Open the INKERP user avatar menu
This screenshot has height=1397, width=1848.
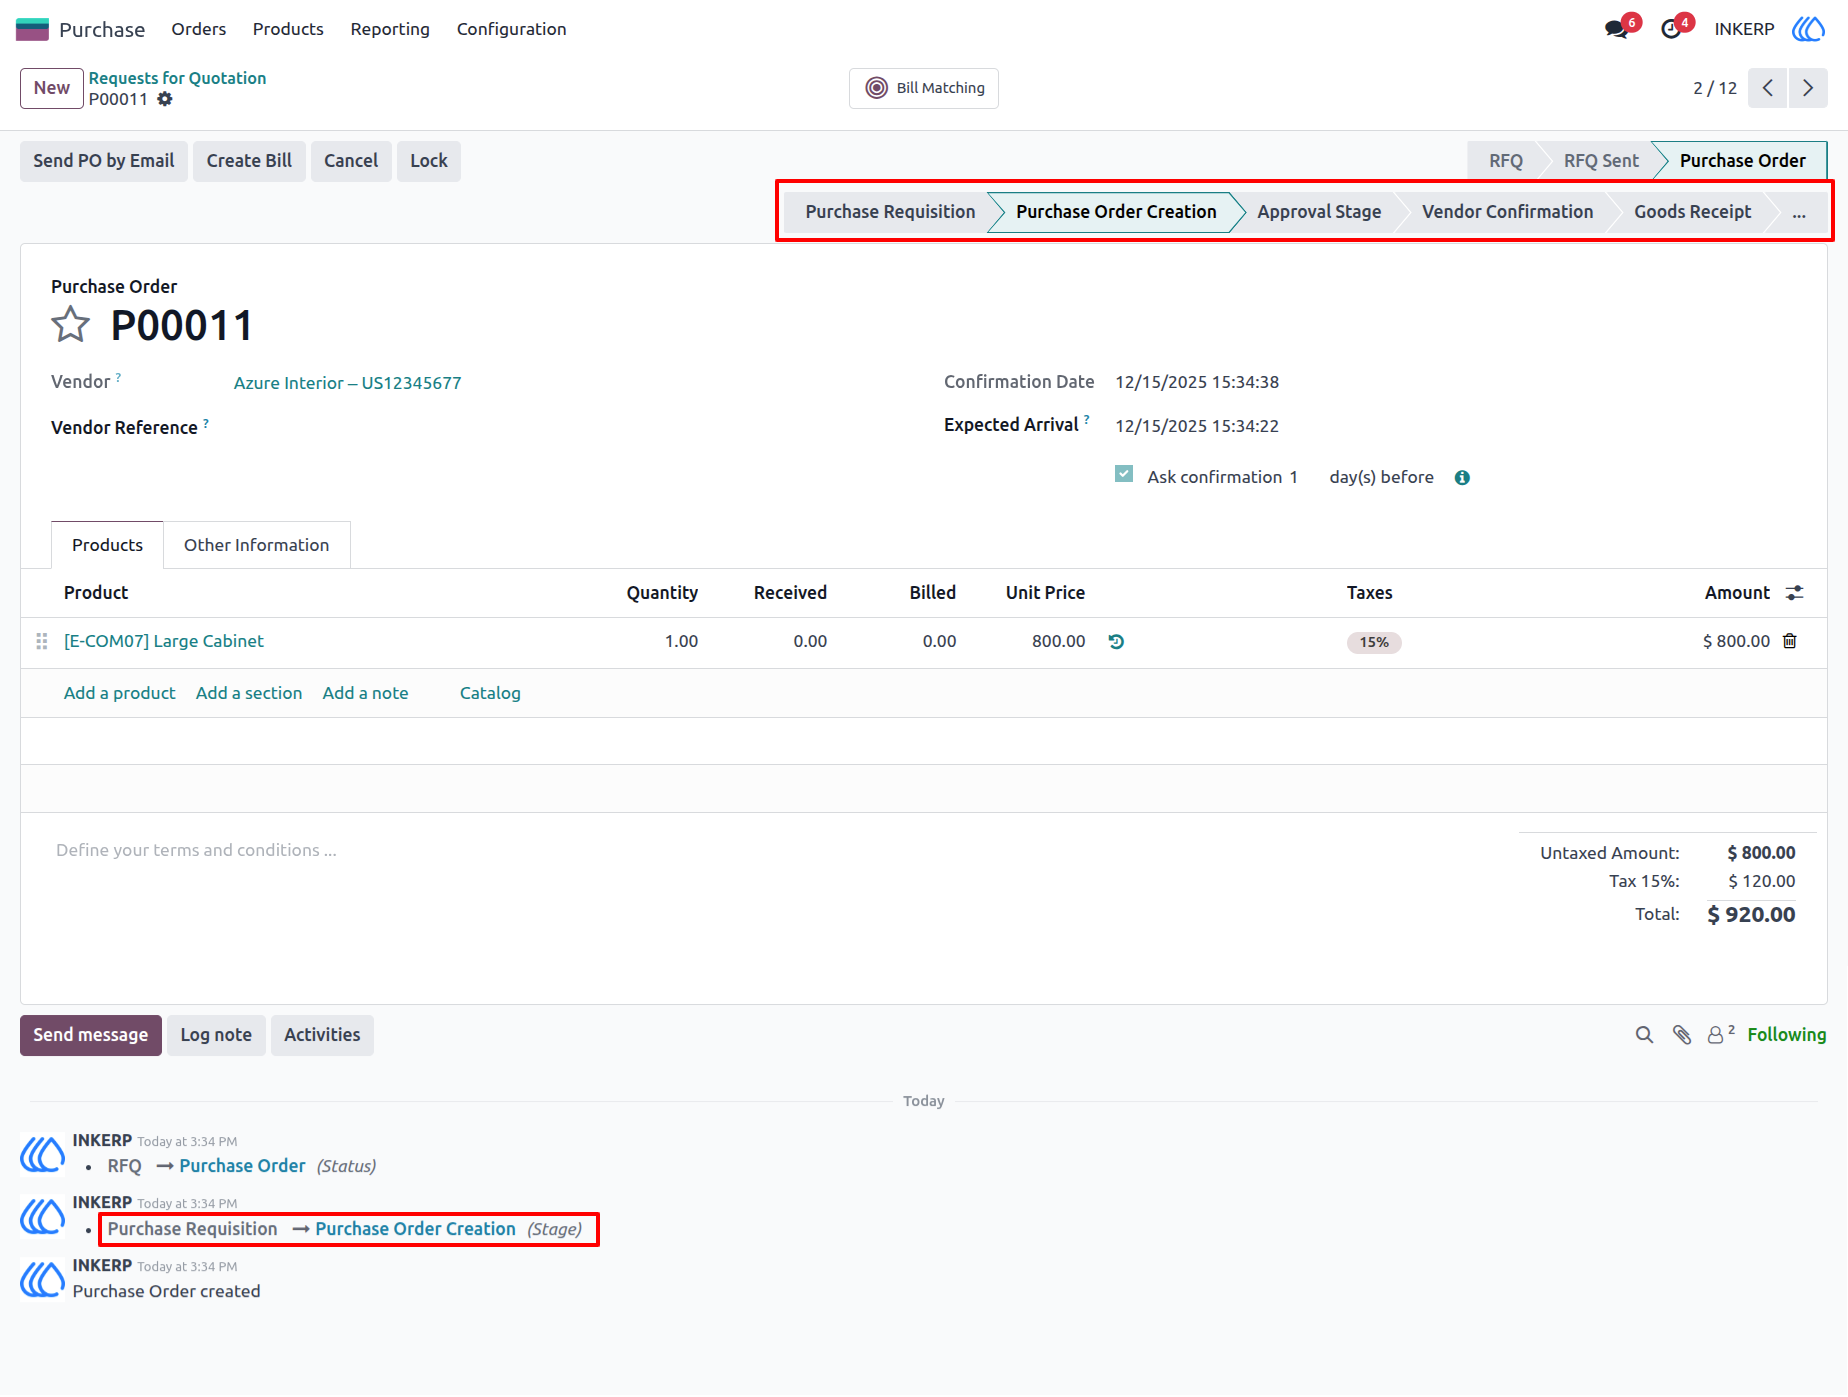click(x=1808, y=29)
